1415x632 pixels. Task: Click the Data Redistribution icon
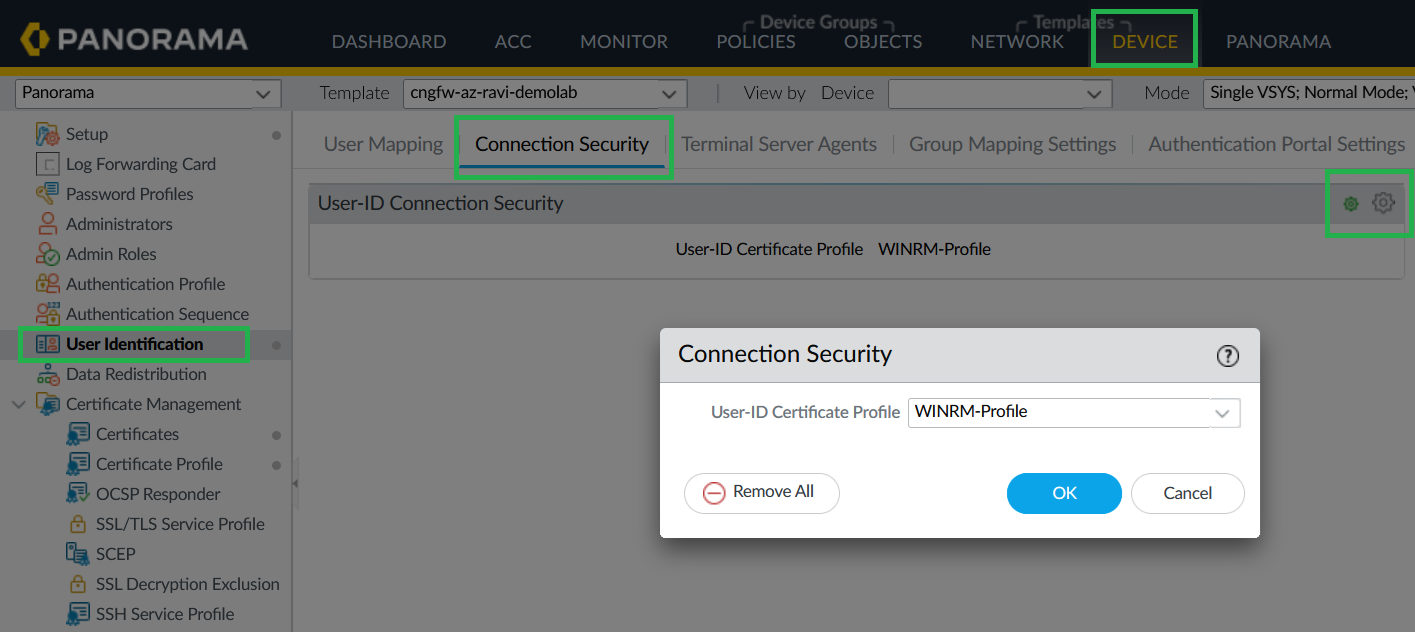pyautogui.click(x=47, y=374)
